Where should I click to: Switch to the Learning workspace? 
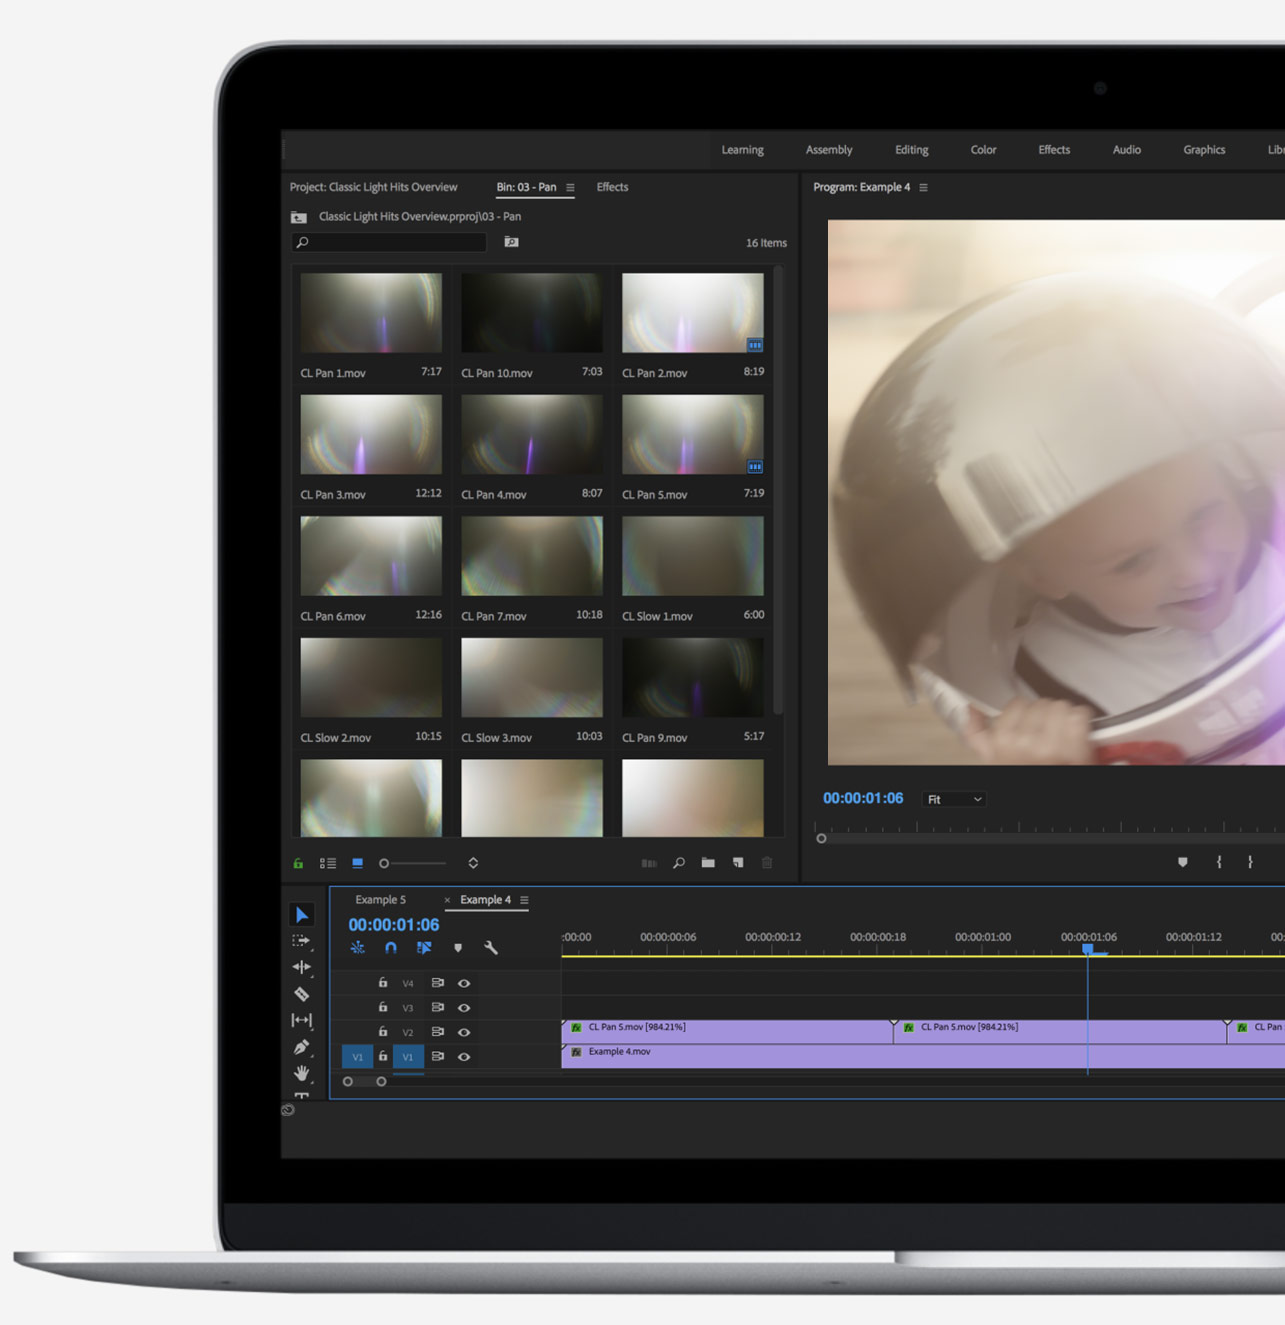click(x=742, y=150)
